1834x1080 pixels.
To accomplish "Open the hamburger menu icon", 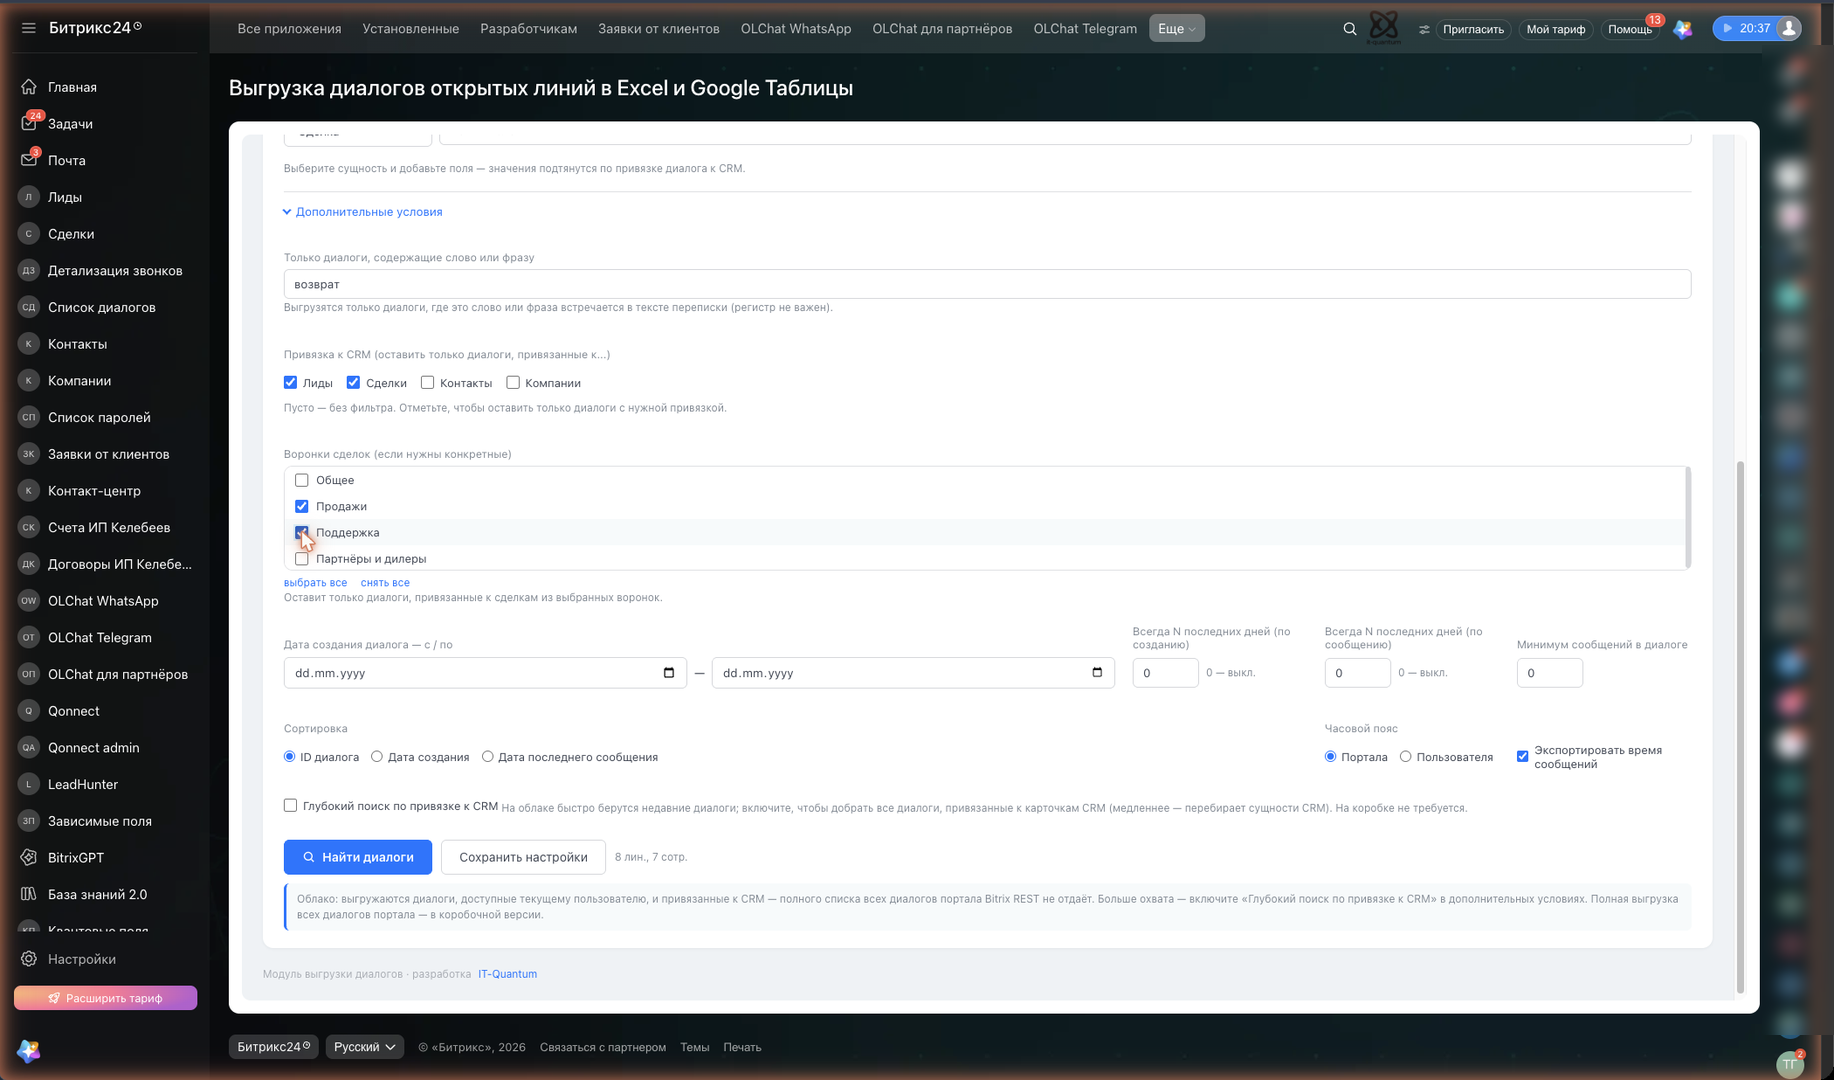I will click(28, 28).
